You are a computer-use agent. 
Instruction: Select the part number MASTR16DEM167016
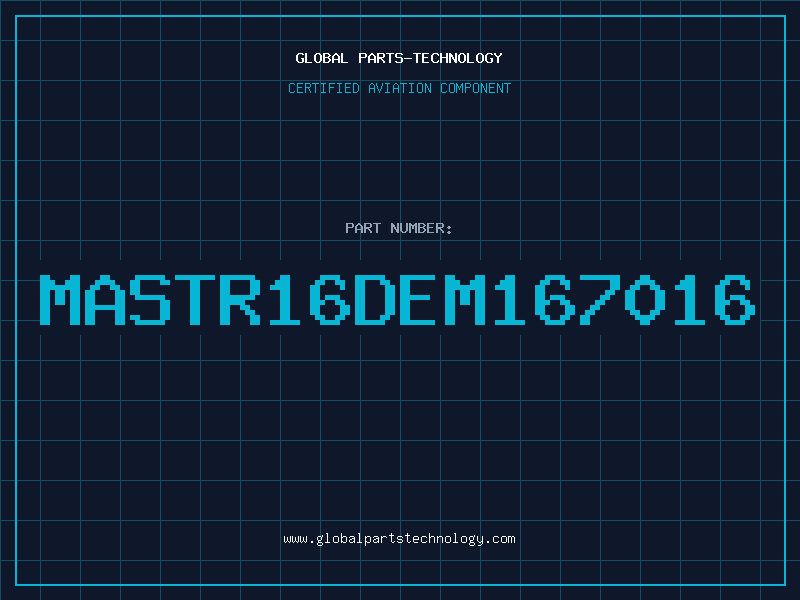click(x=397, y=300)
